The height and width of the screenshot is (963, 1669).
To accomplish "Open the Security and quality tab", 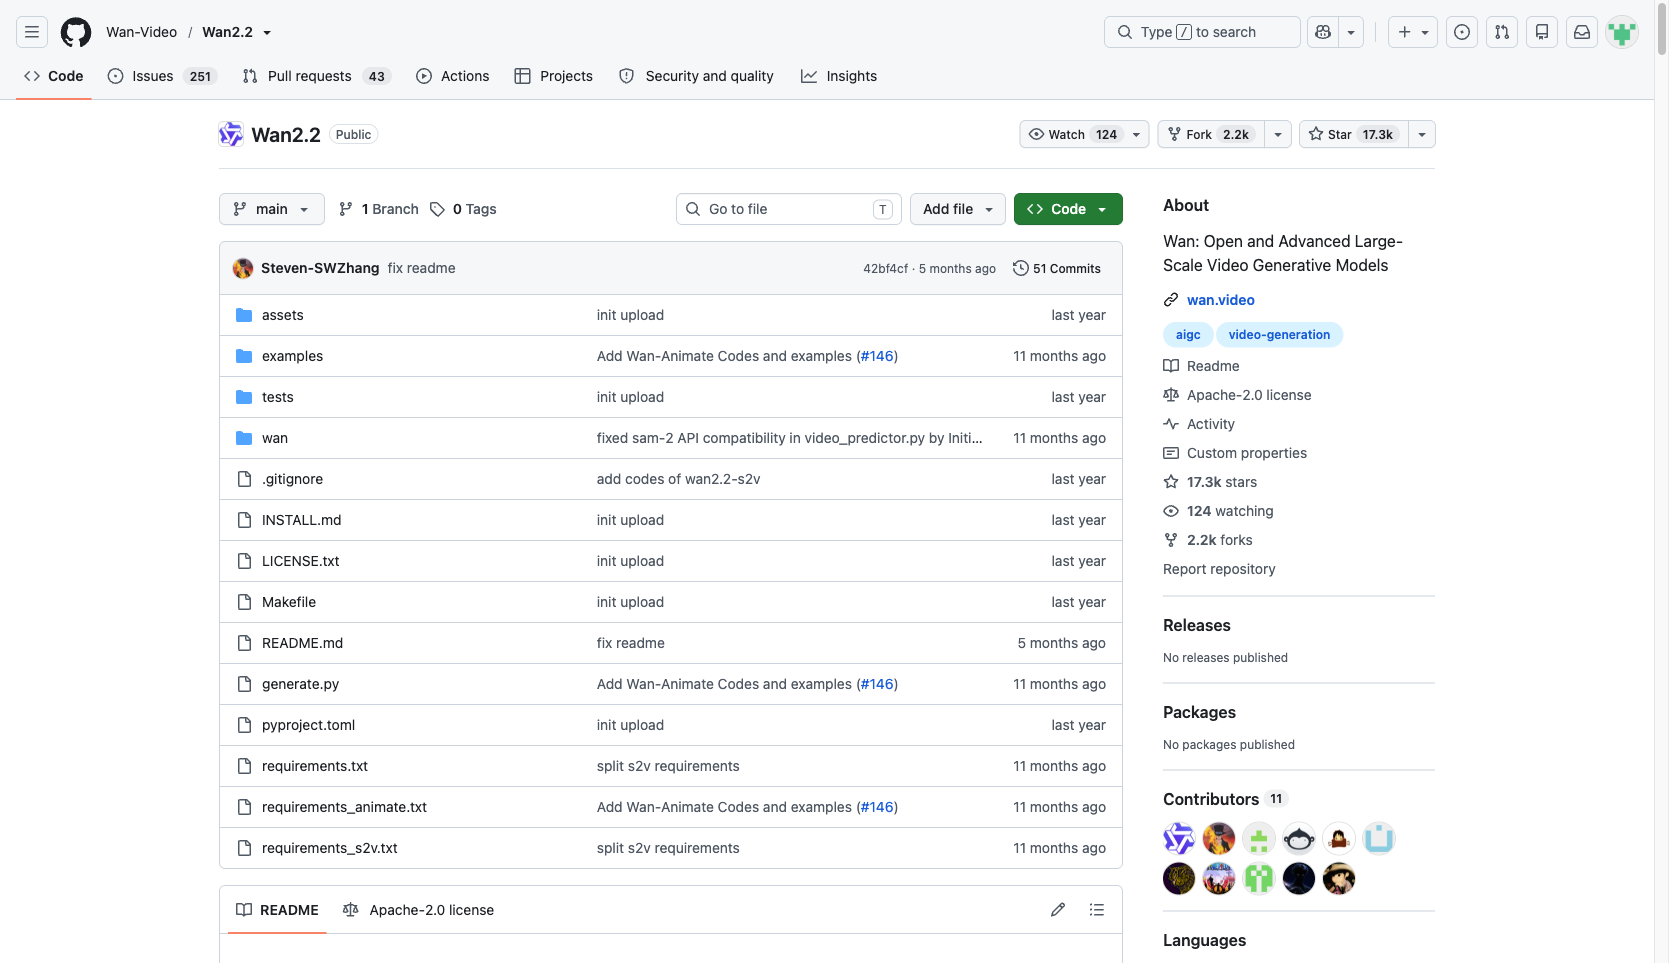I will pyautogui.click(x=697, y=76).
